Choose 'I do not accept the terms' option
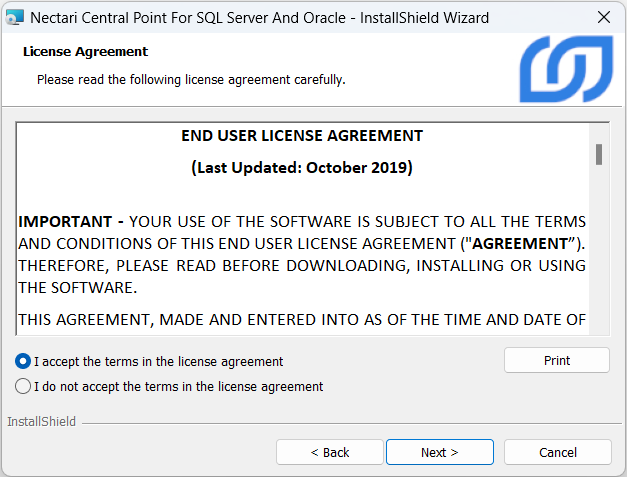The image size is (627, 477). pos(23,386)
